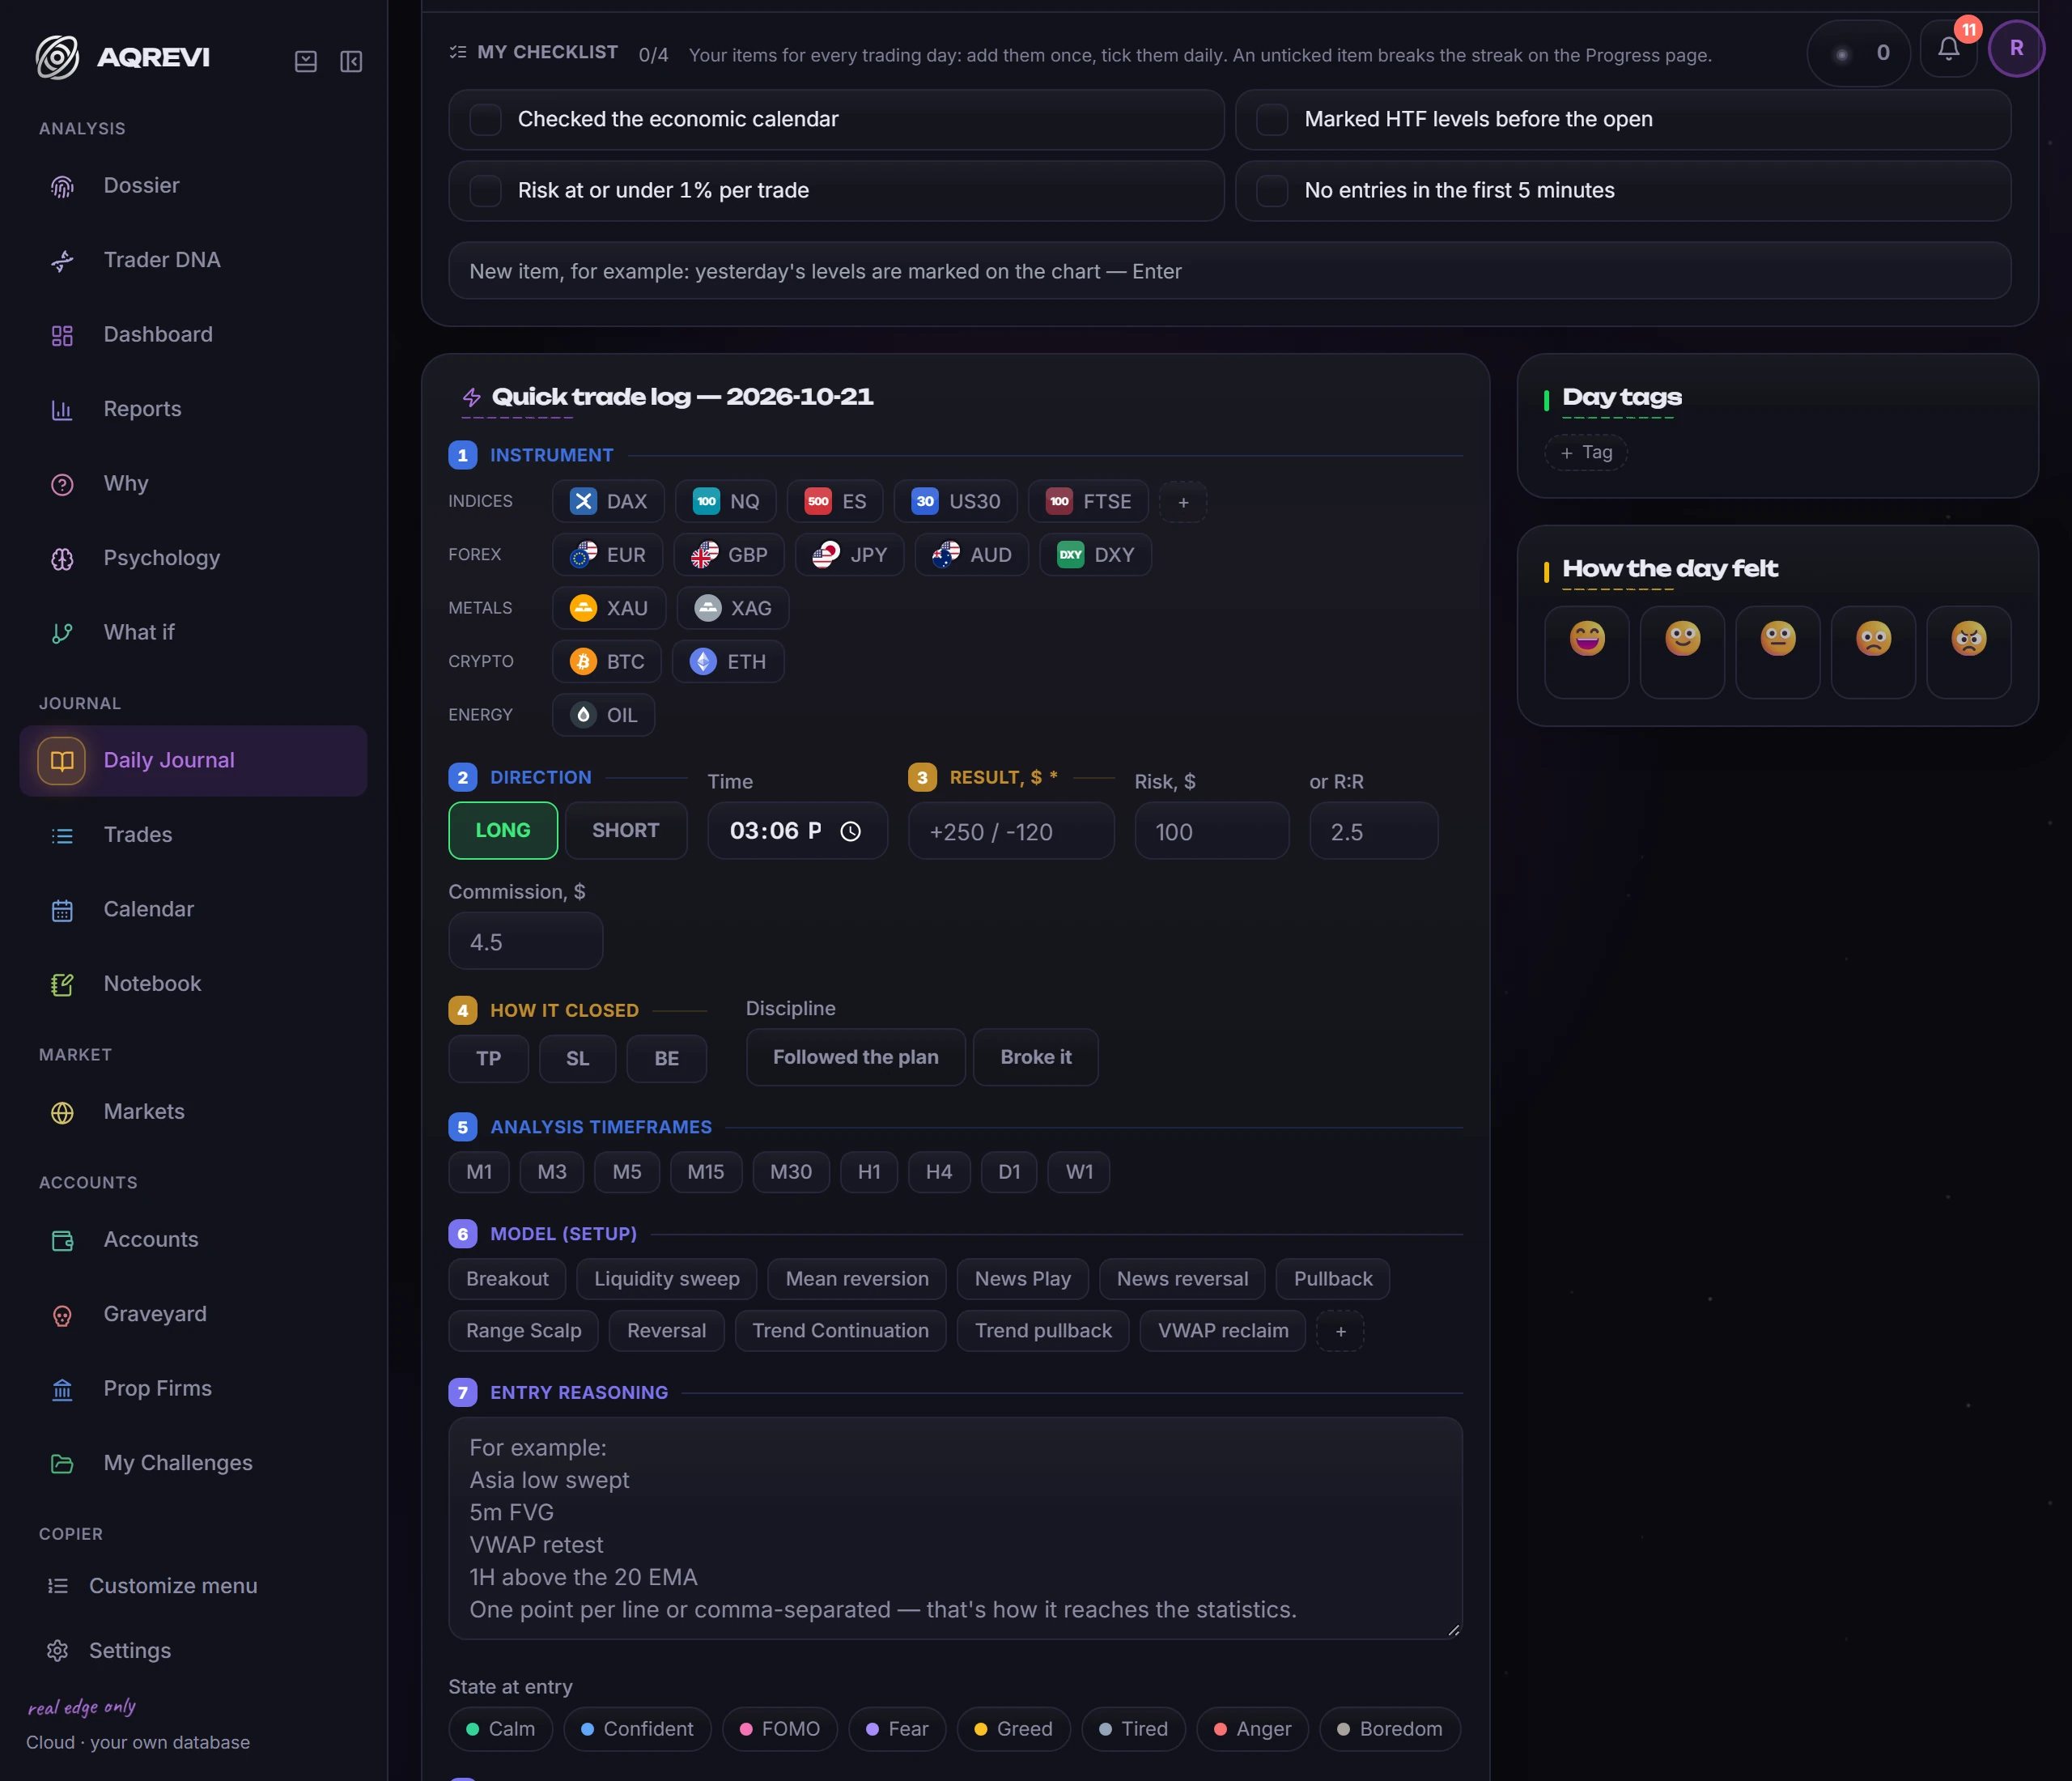2072x1781 pixels.
Task: Open the notifications bell
Action: (x=1947, y=49)
